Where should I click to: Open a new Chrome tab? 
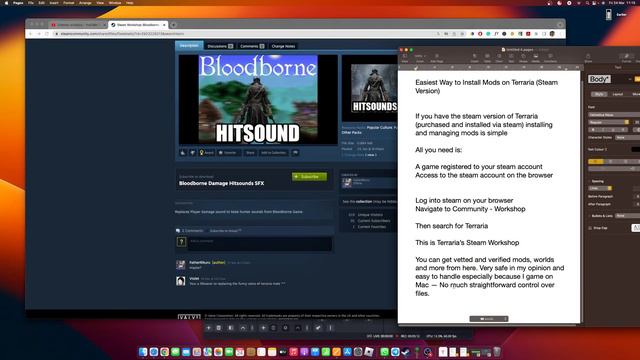click(x=173, y=25)
